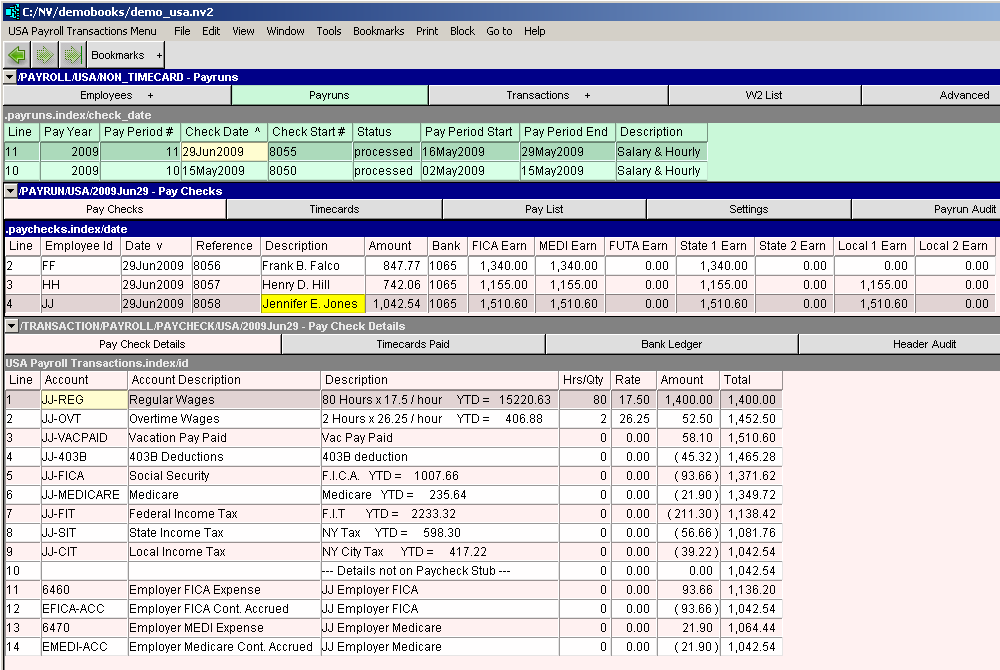Click the green back arrow icon

pos(17,55)
